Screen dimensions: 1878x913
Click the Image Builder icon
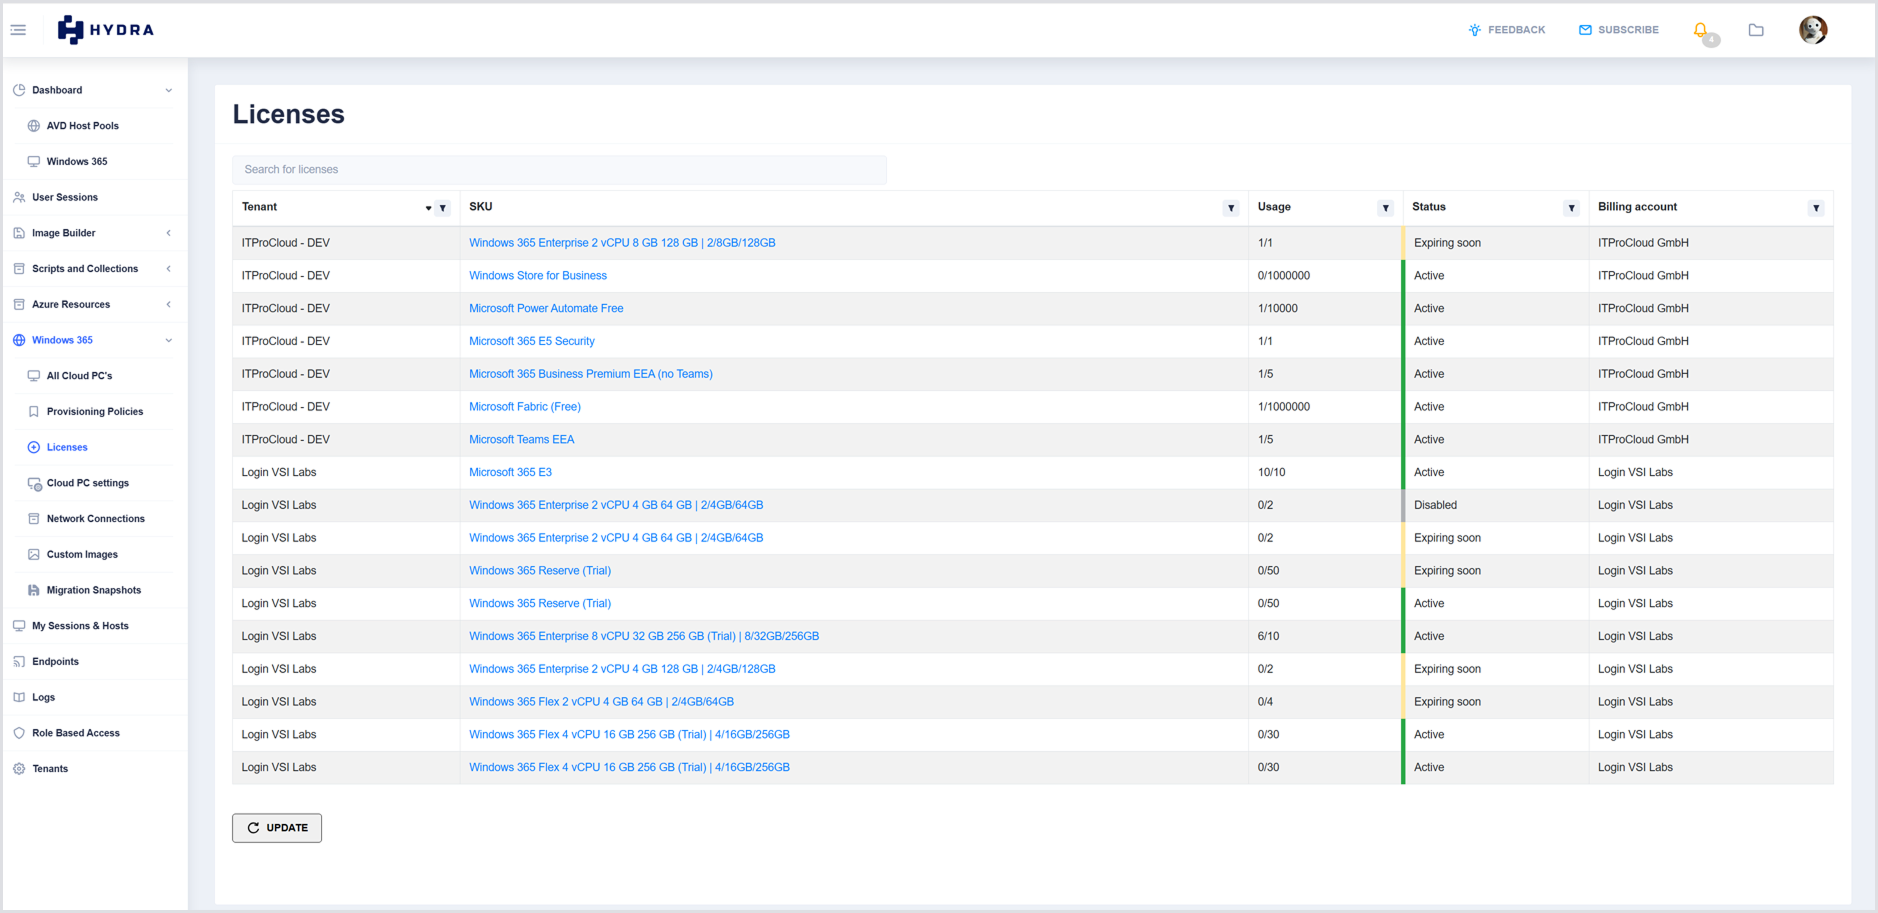click(19, 233)
